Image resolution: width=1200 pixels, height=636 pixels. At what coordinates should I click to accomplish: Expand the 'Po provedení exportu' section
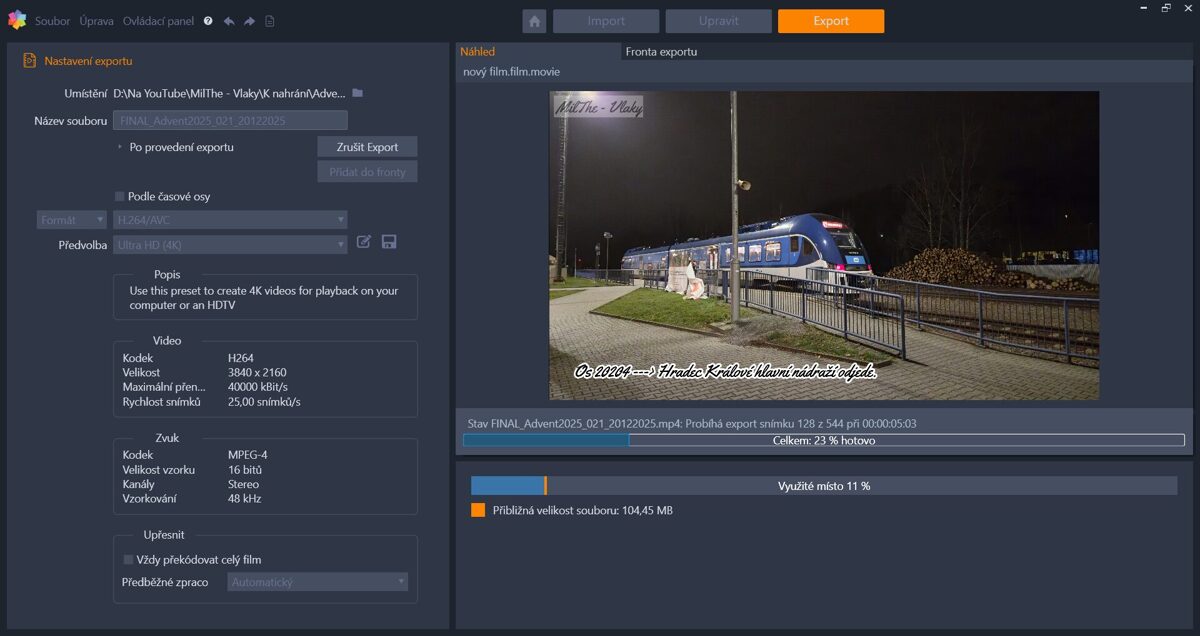point(120,147)
